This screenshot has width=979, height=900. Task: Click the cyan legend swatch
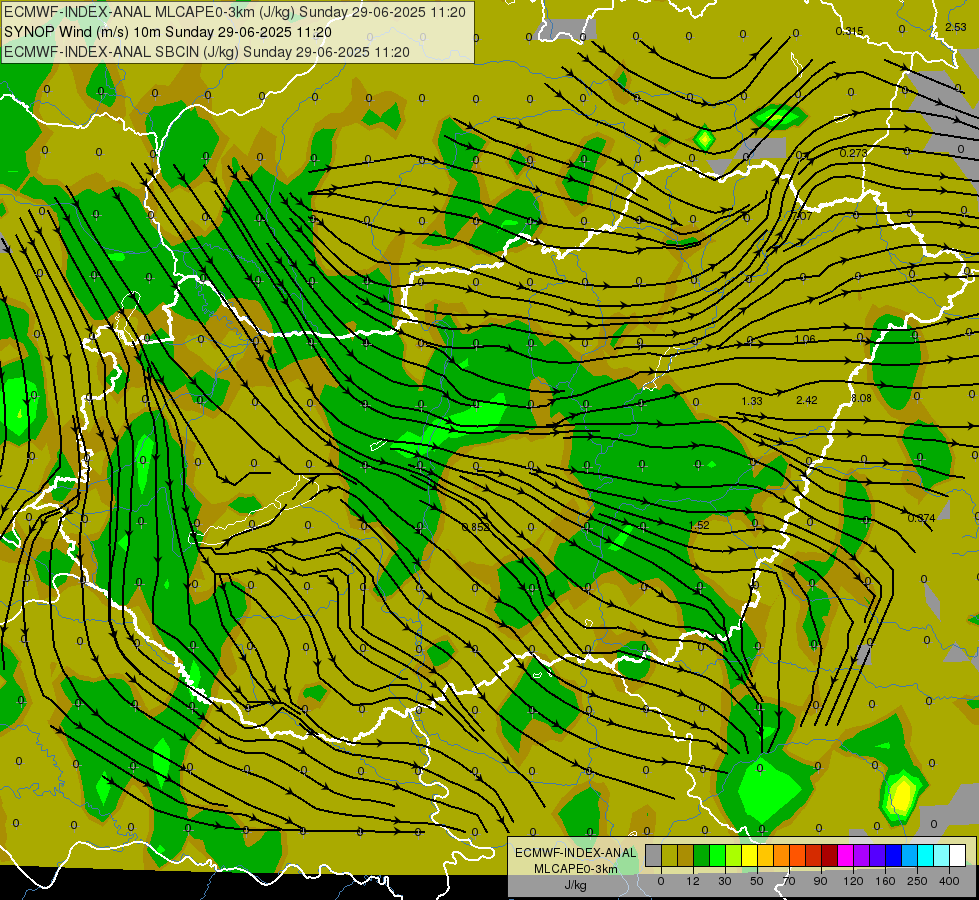926,855
